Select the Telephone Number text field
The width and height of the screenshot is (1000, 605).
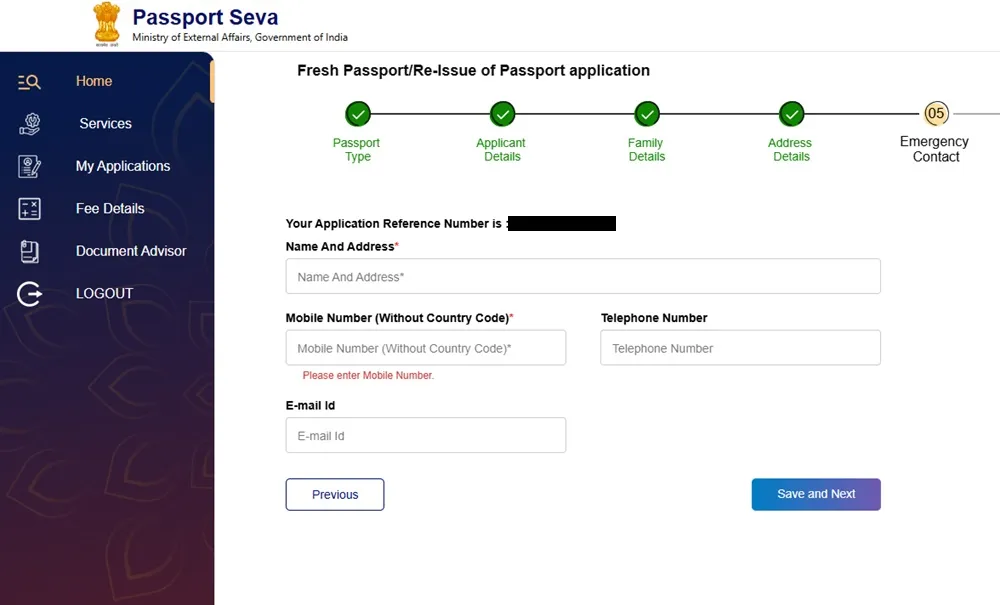[x=740, y=348]
